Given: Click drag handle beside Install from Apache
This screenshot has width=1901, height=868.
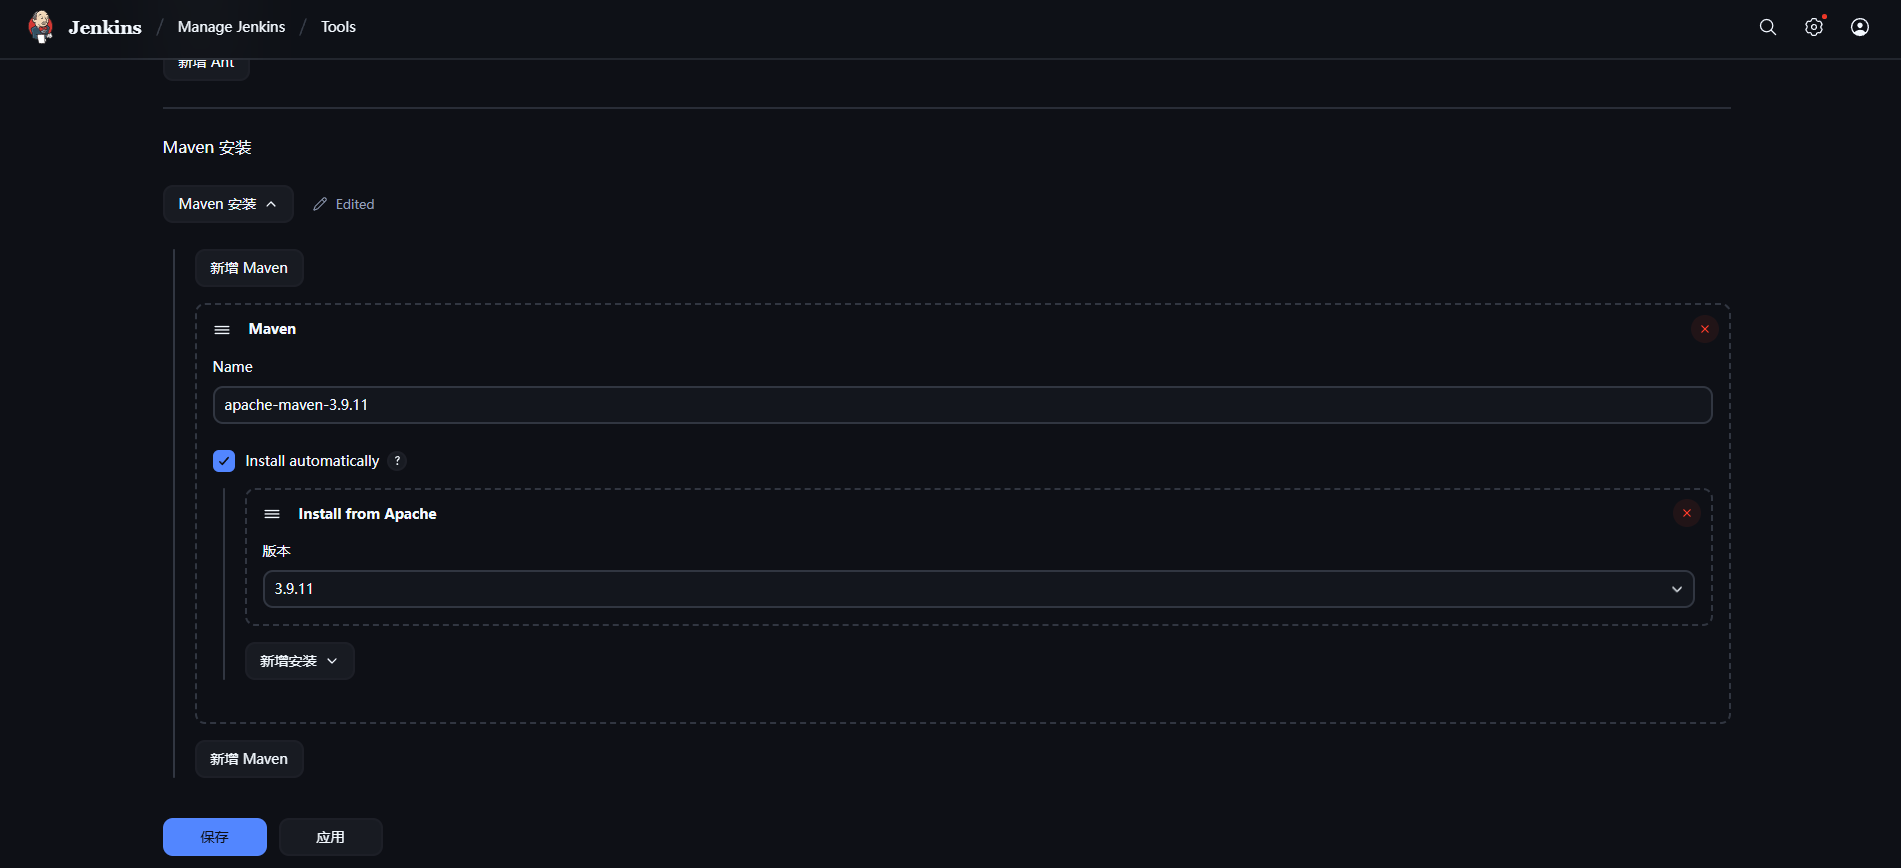Looking at the screenshot, I should pos(272,514).
